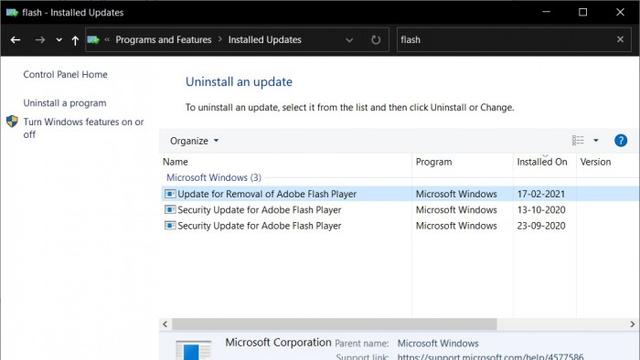Select Security Update dated 23-09-2020
Screen dimensions: 640x360
pyautogui.click(x=400, y=226)
